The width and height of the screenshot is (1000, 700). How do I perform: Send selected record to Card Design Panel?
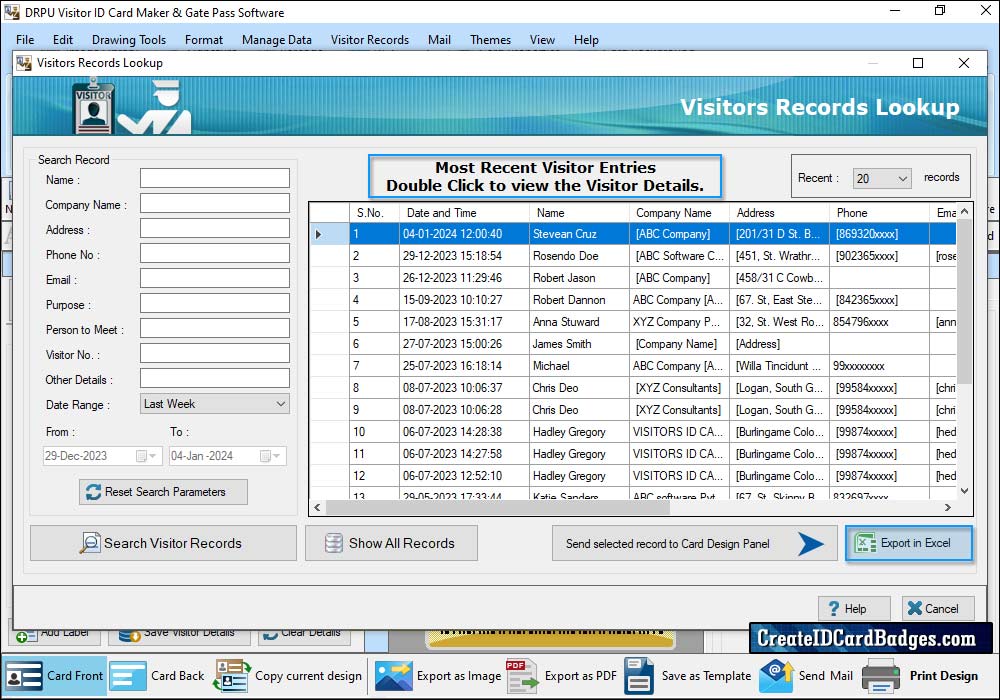pos(695,543)
